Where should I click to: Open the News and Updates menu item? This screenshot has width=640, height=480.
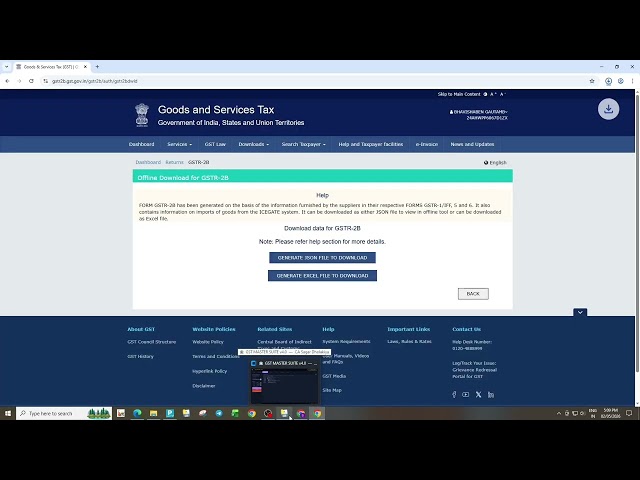472,144
